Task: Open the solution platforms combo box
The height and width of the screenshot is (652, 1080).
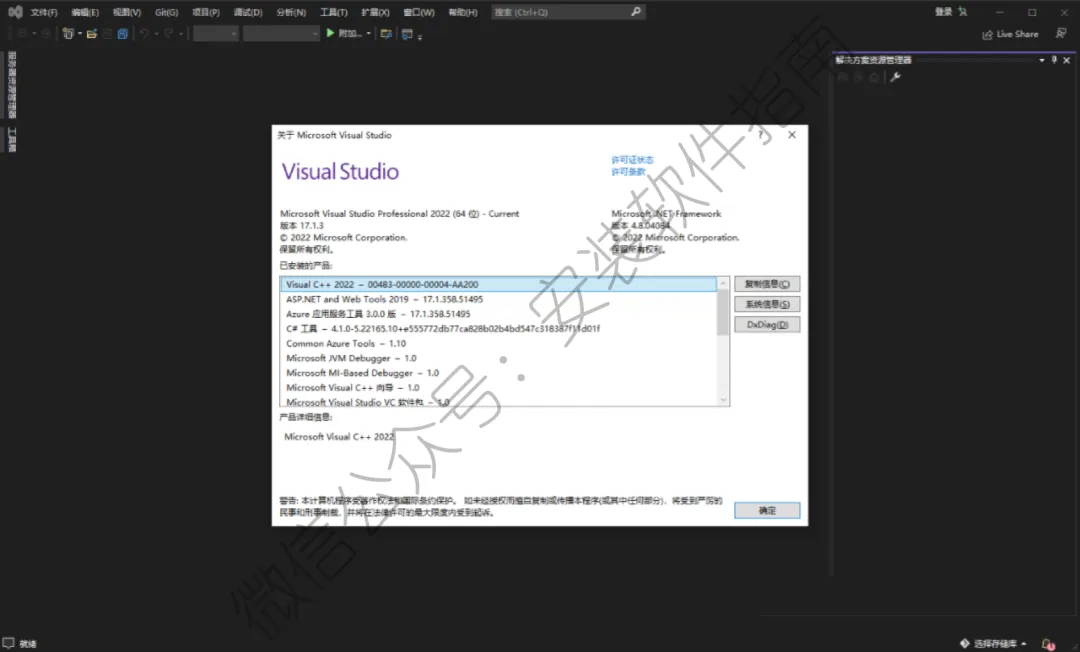Action: coord(281,33)
